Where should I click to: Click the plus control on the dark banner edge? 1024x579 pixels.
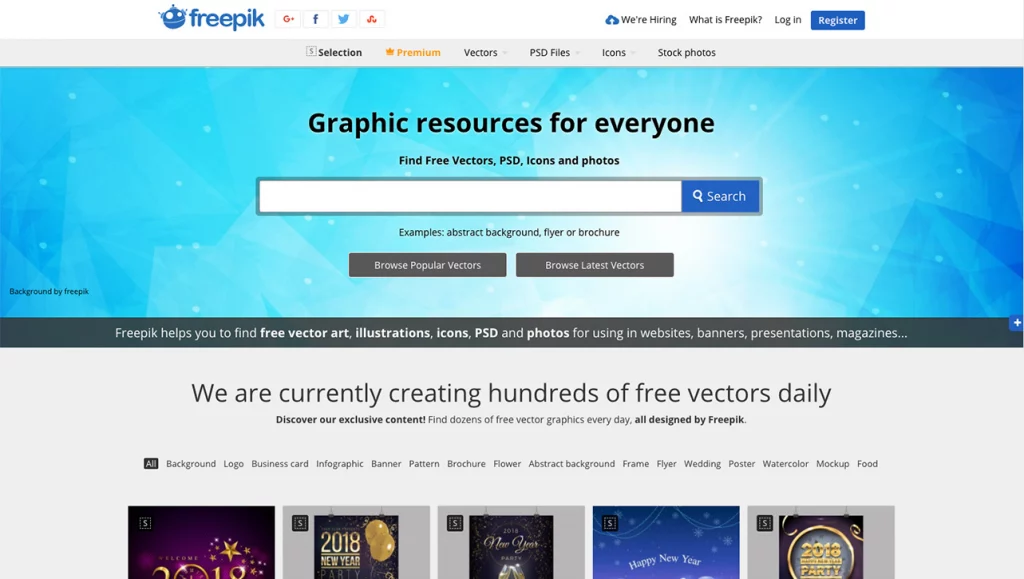tap(1017, 322)
